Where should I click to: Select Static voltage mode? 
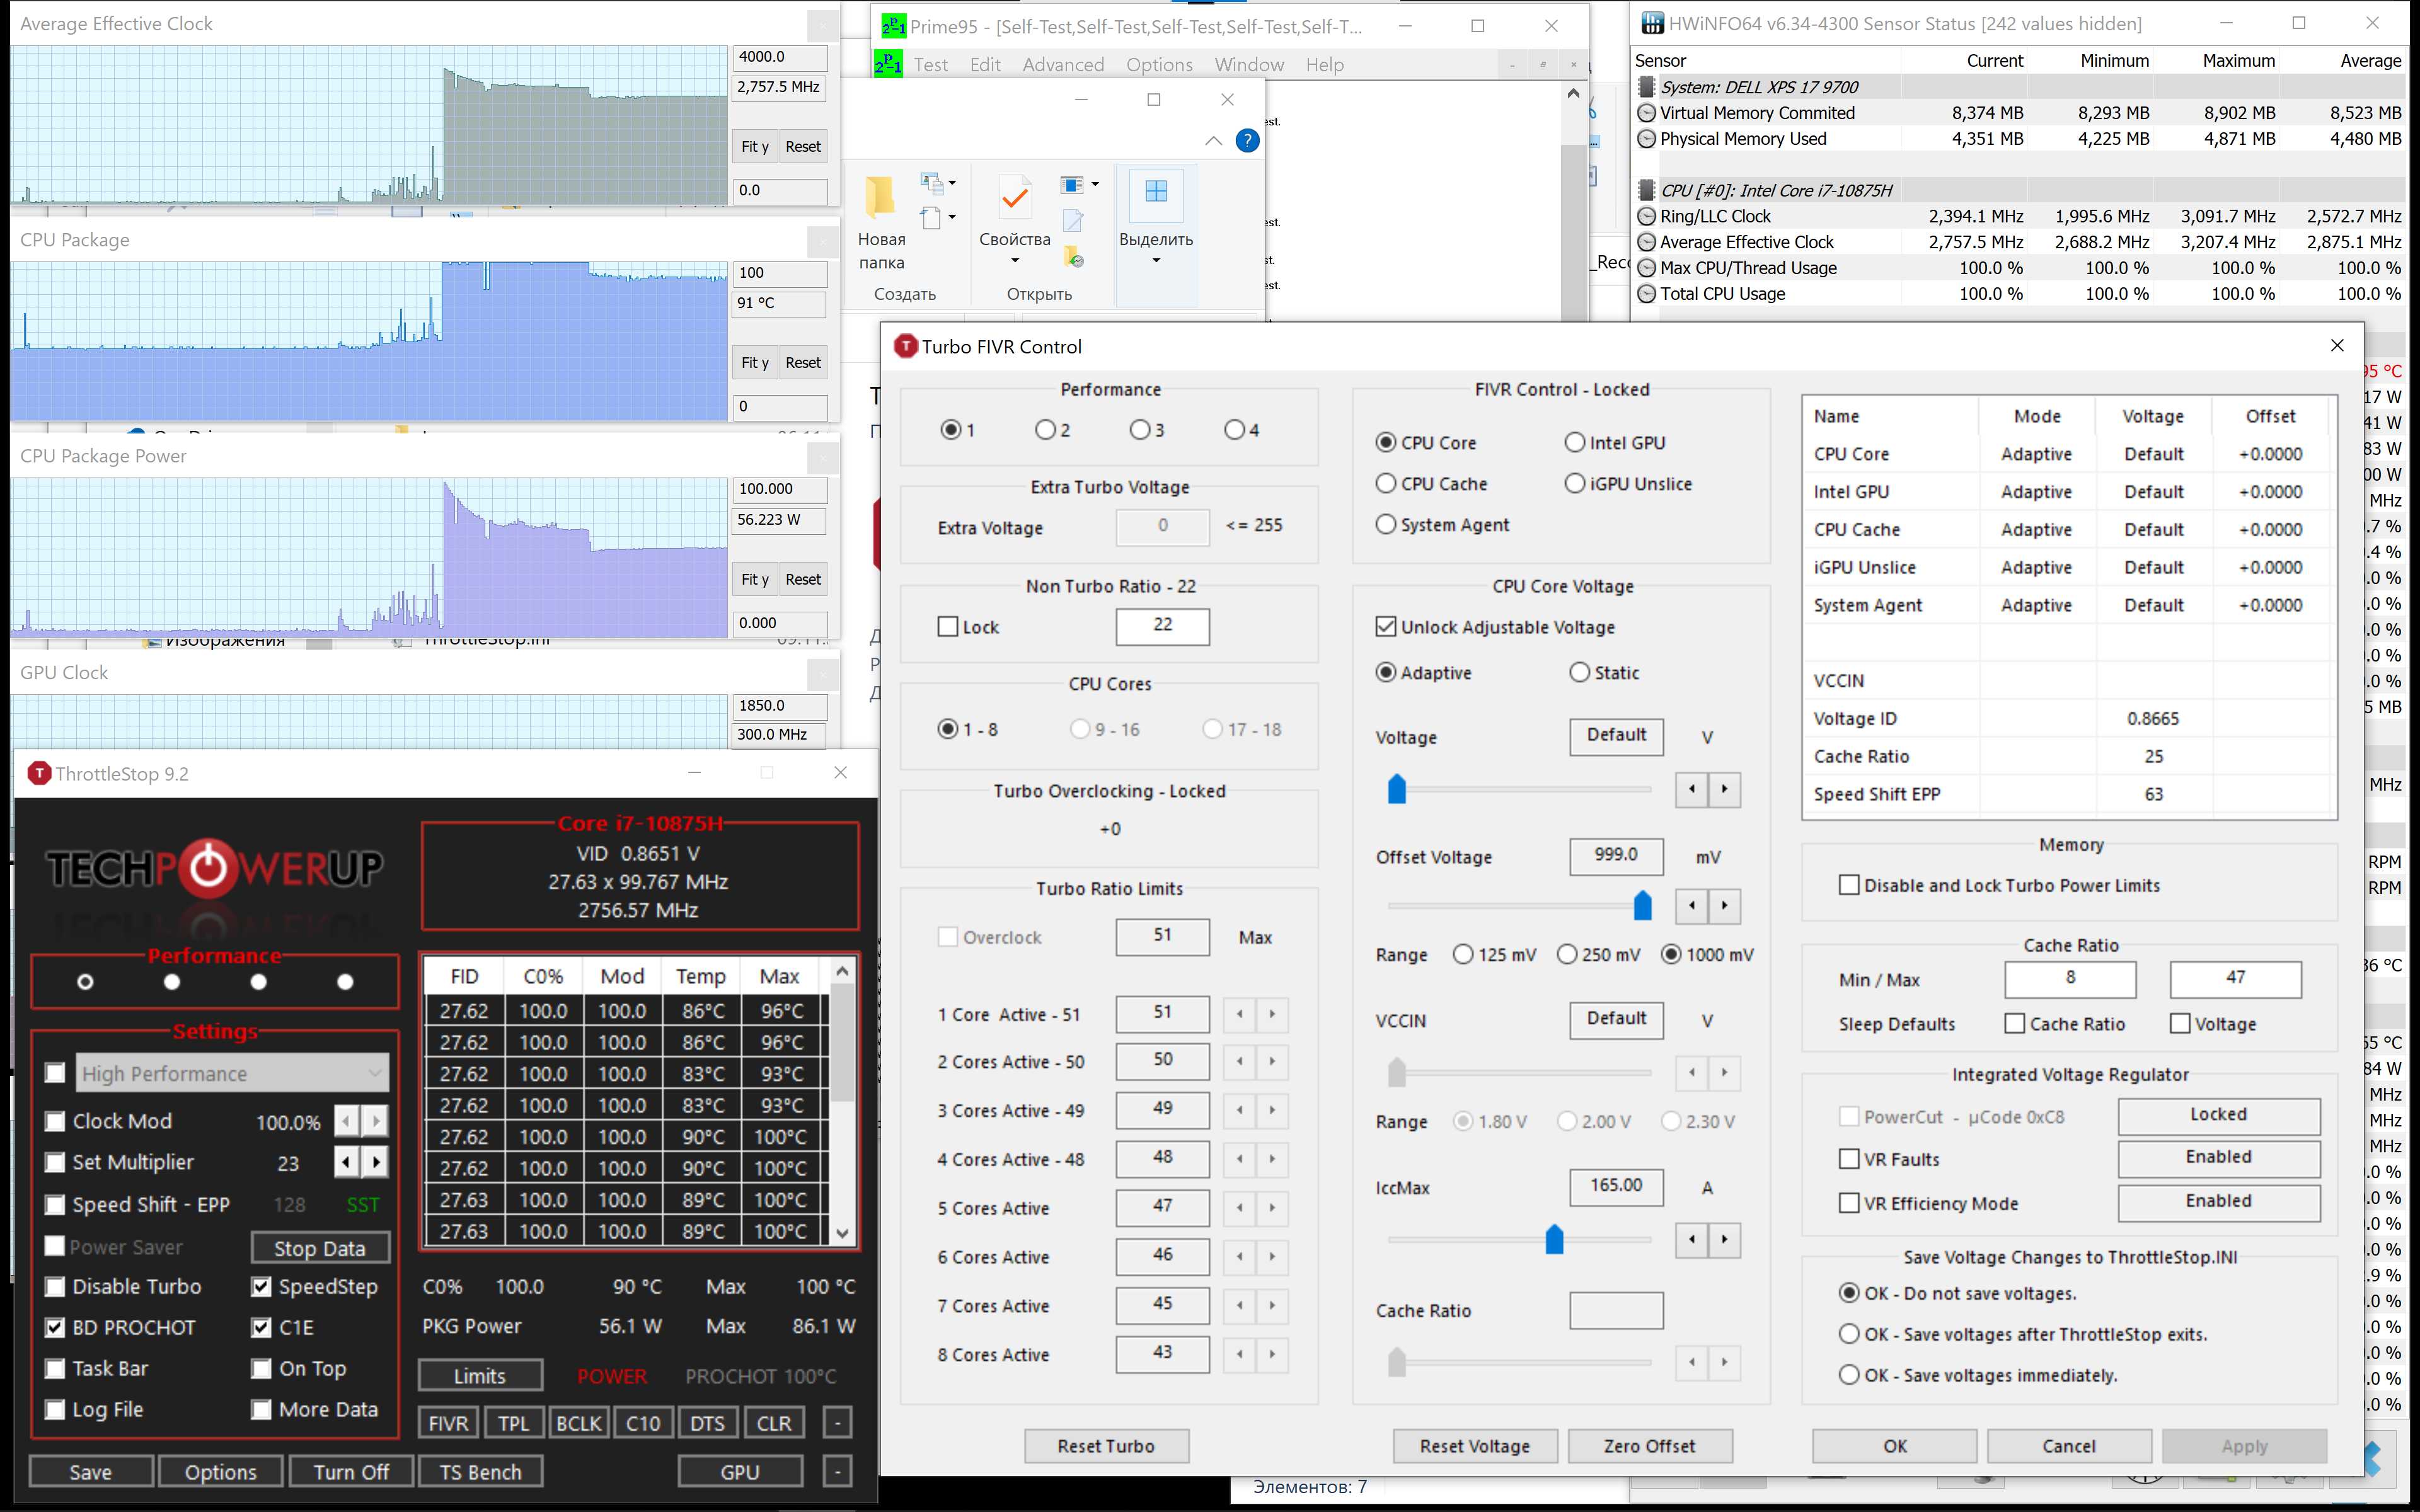pos(1579,673)
